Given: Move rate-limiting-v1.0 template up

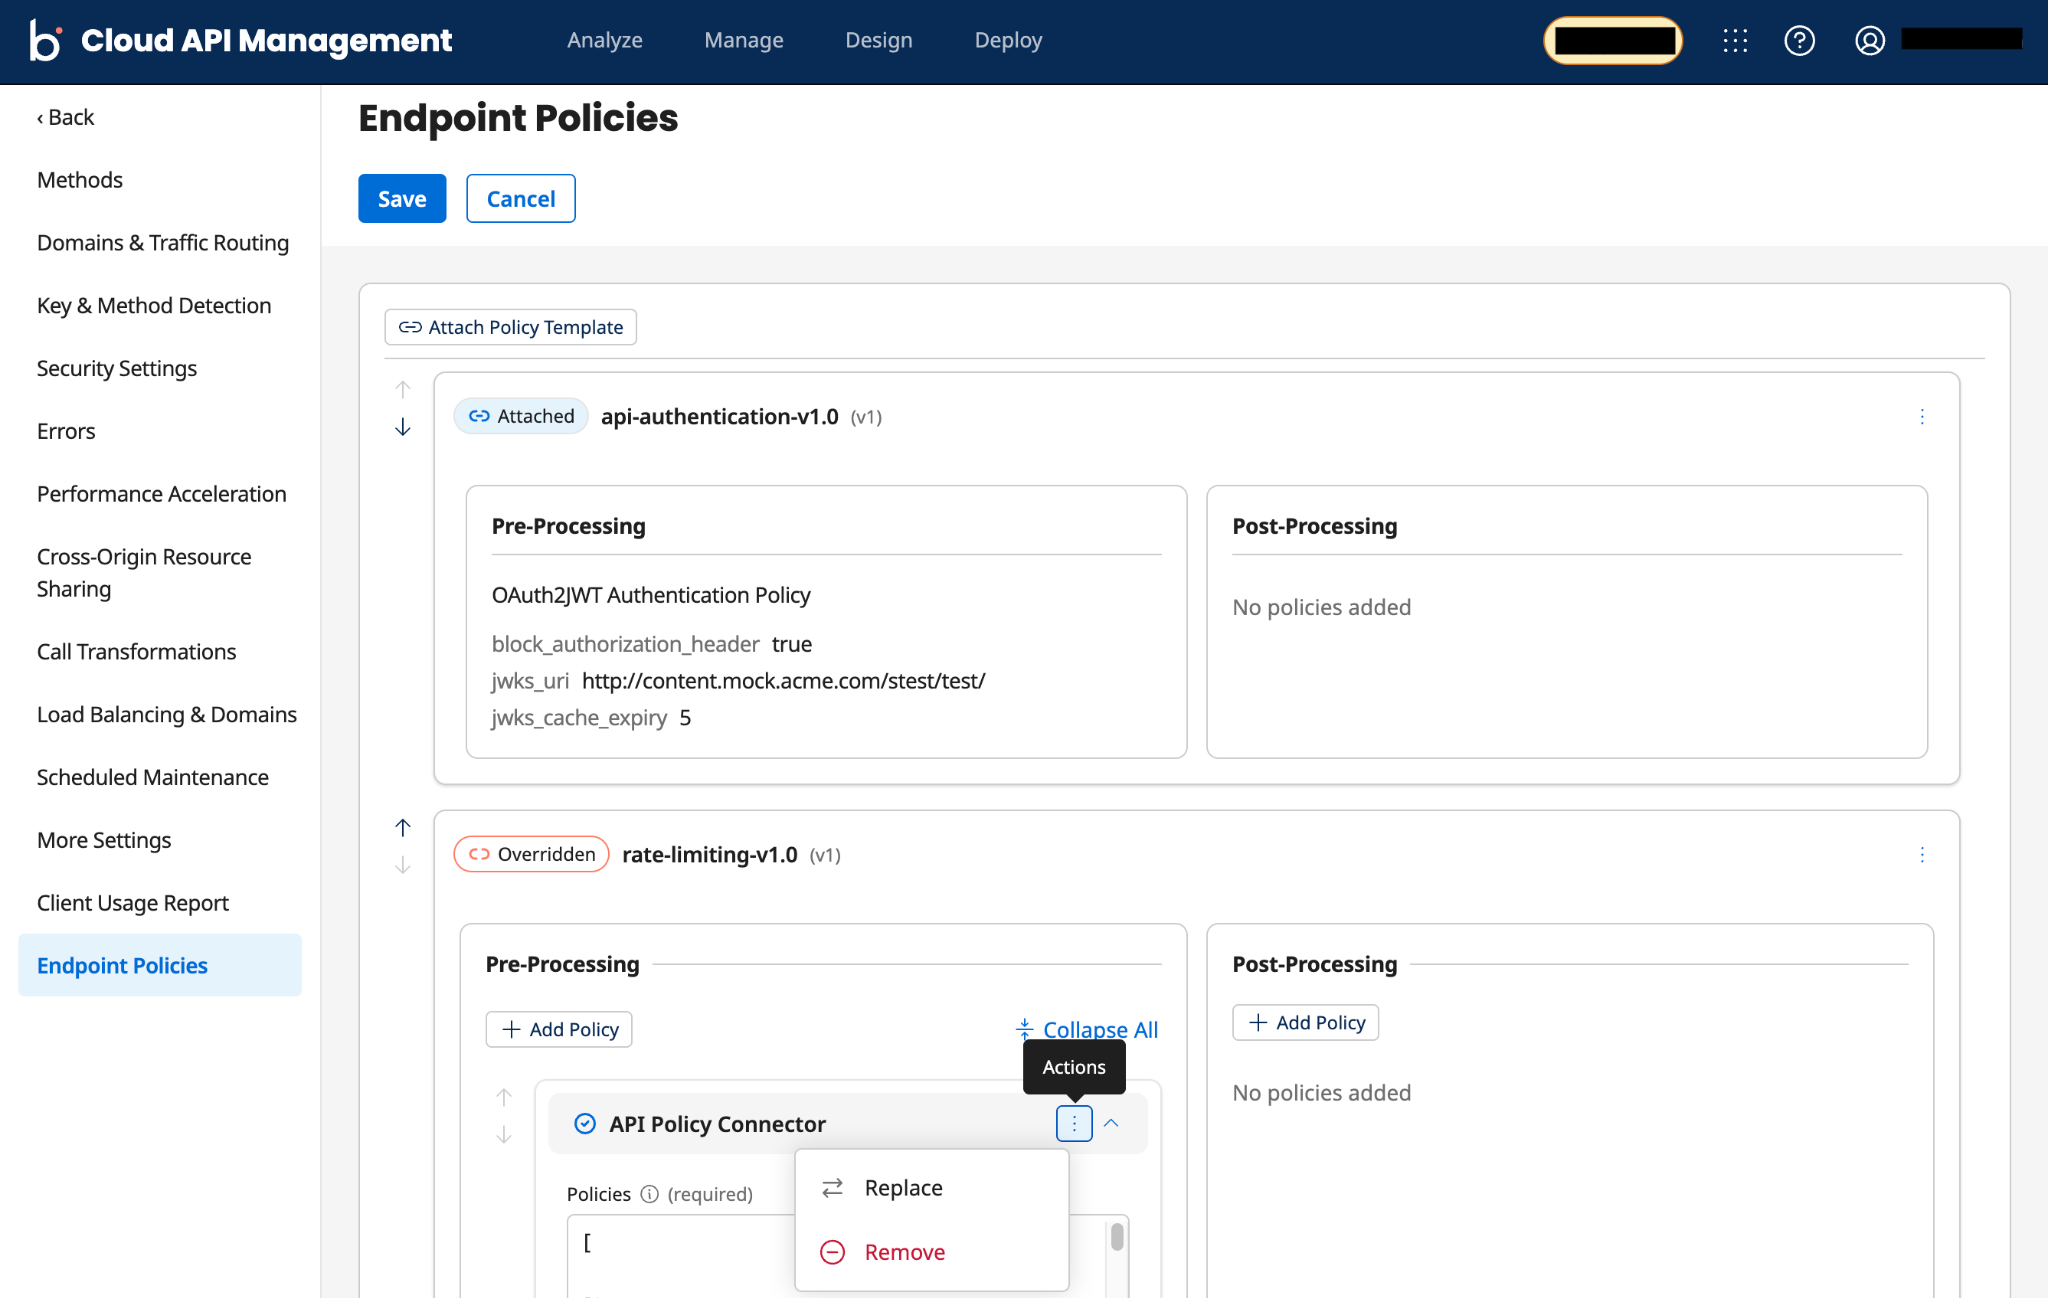Looking at the screenshot, I should [x=402, y=827].
